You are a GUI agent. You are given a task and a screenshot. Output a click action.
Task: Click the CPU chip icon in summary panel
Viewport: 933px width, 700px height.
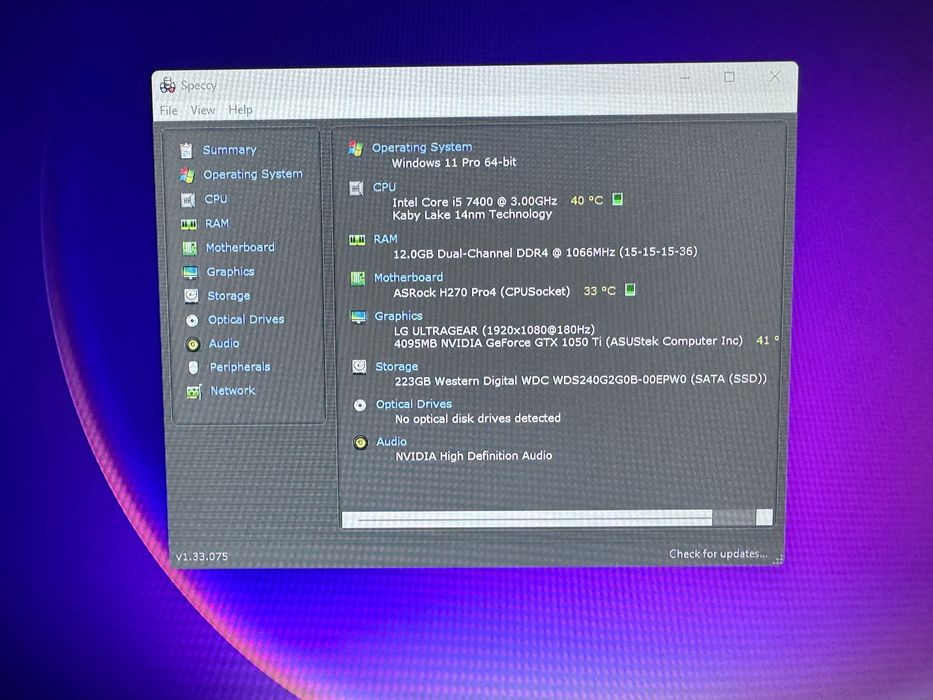[356, 189]
